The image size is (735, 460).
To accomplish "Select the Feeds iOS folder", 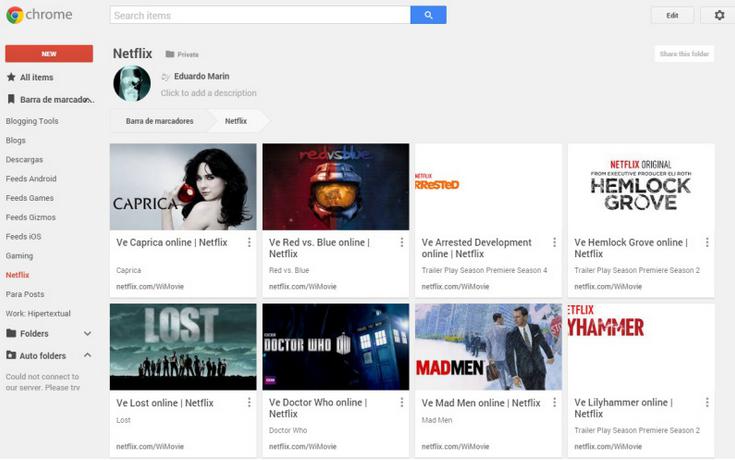I will point(23,236).
